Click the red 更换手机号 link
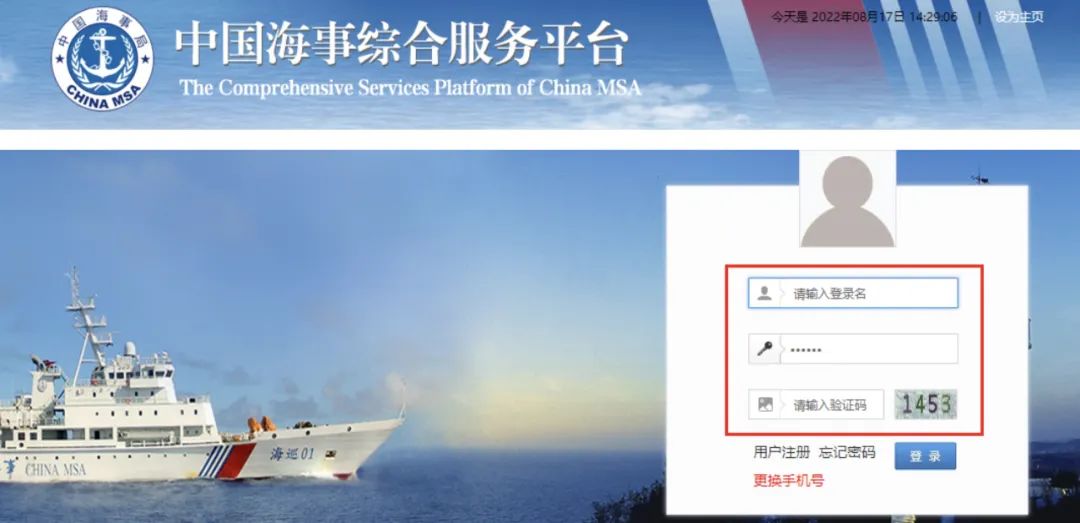Image resolution: width=1080 pixels, height=523 pixels. click(x=788, y=481)
